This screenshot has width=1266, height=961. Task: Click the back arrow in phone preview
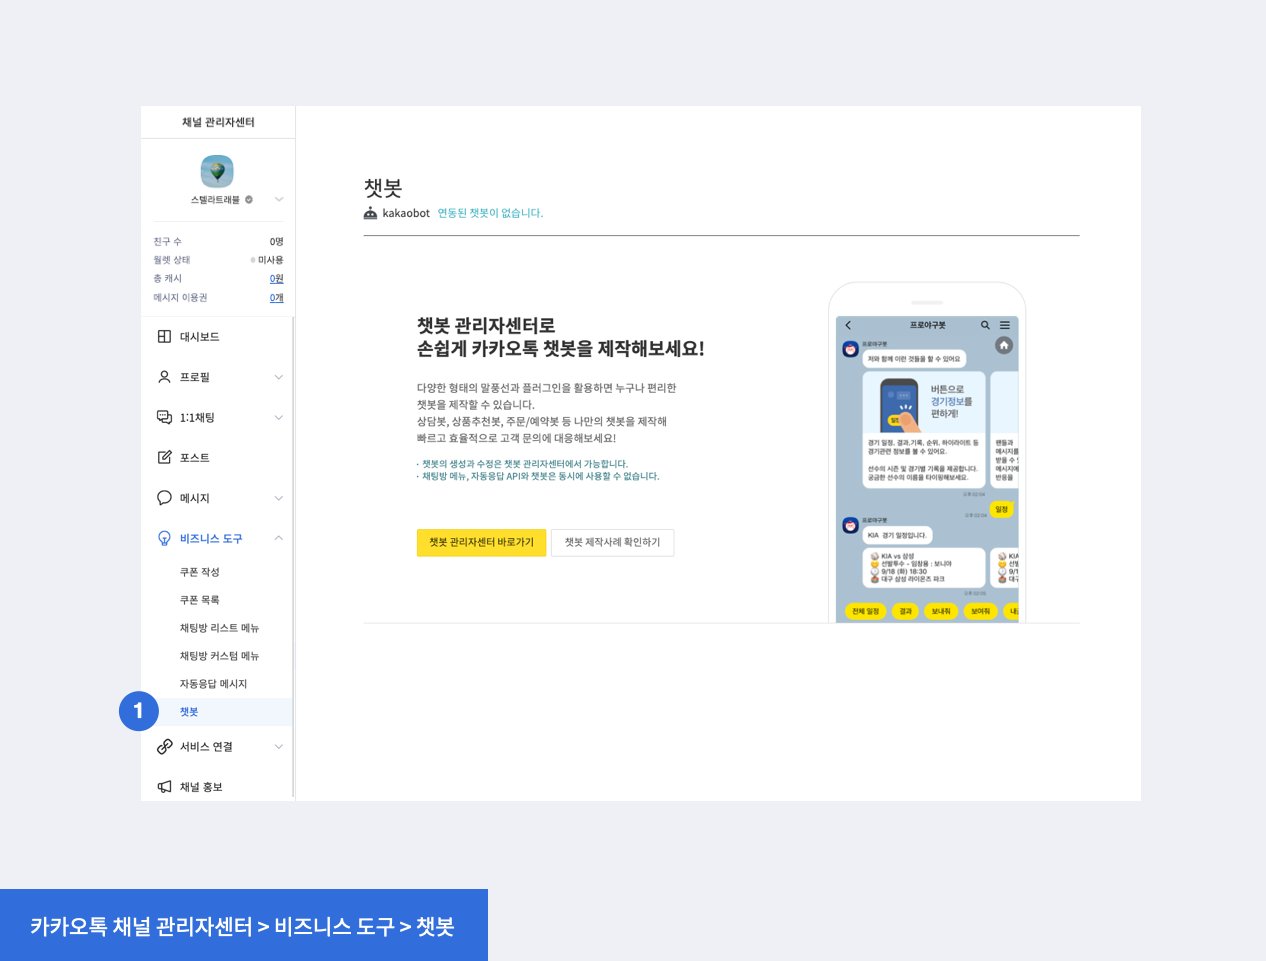coord(848,325)
